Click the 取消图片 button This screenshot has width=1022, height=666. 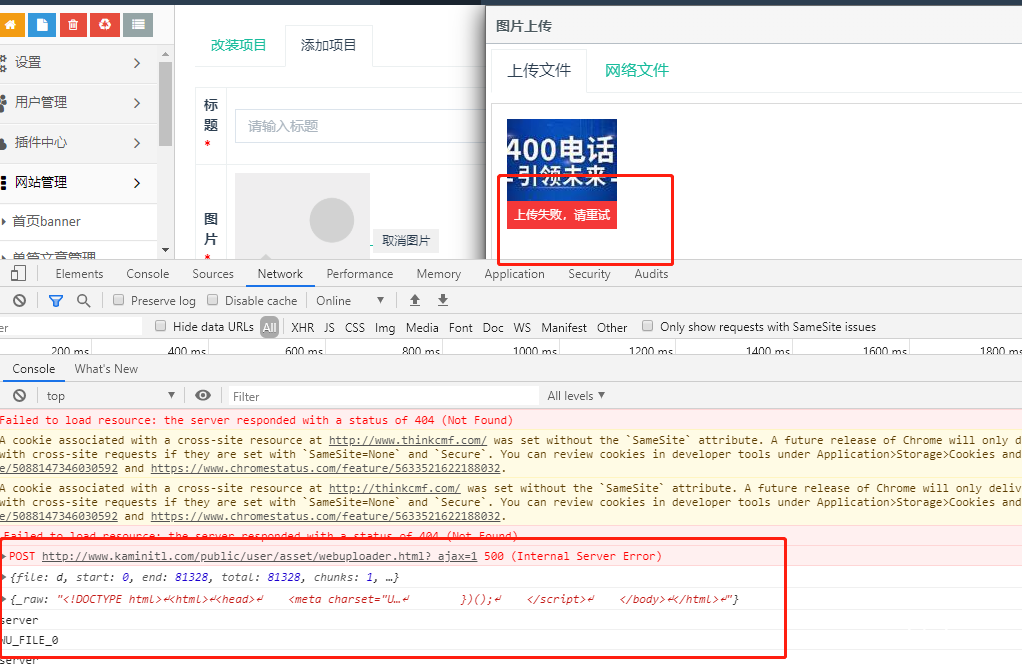tap(406, 240)
